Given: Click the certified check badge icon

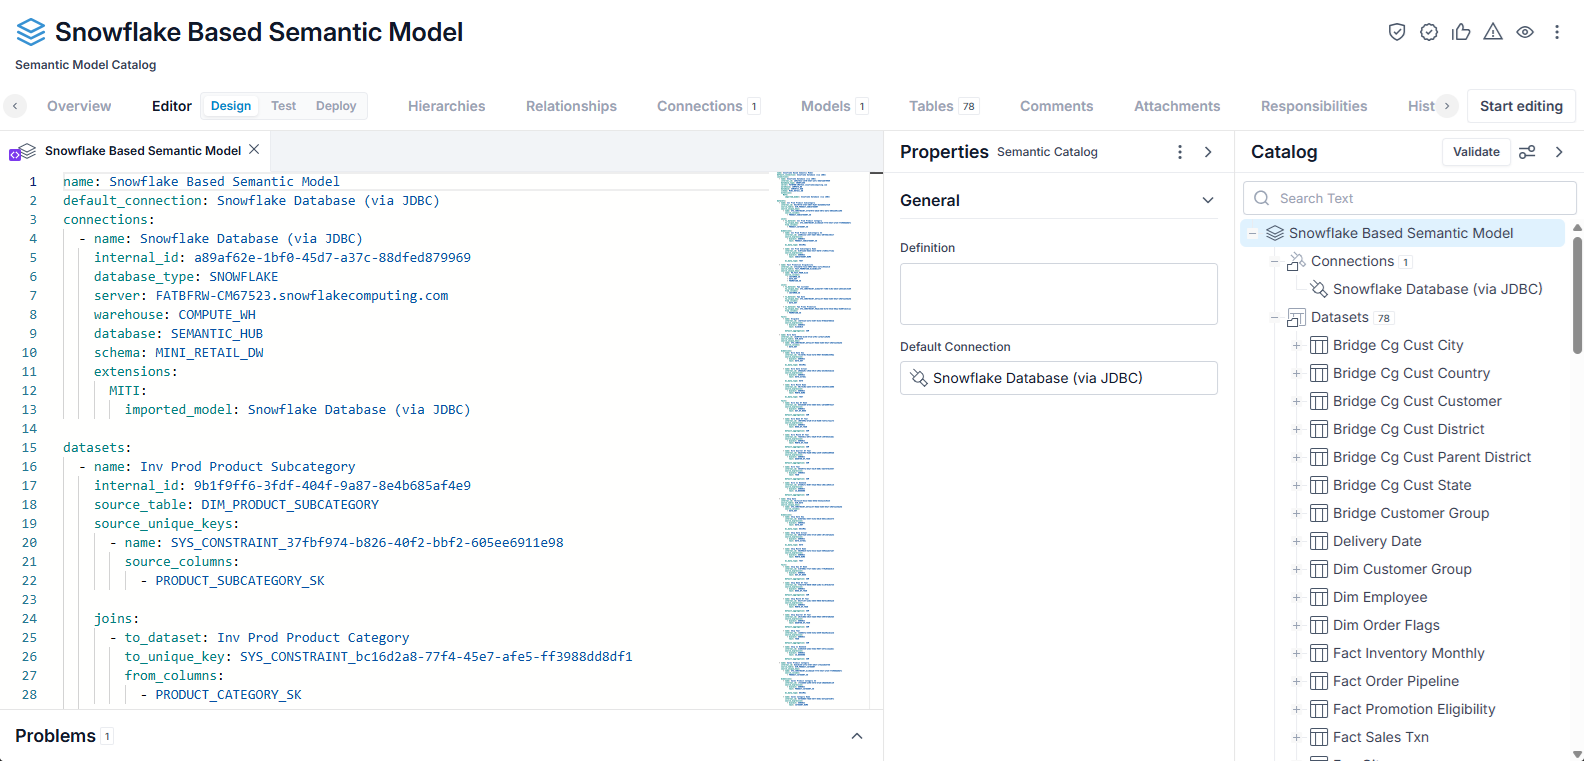Looking at the screenshot, I should pos(1429,32).
